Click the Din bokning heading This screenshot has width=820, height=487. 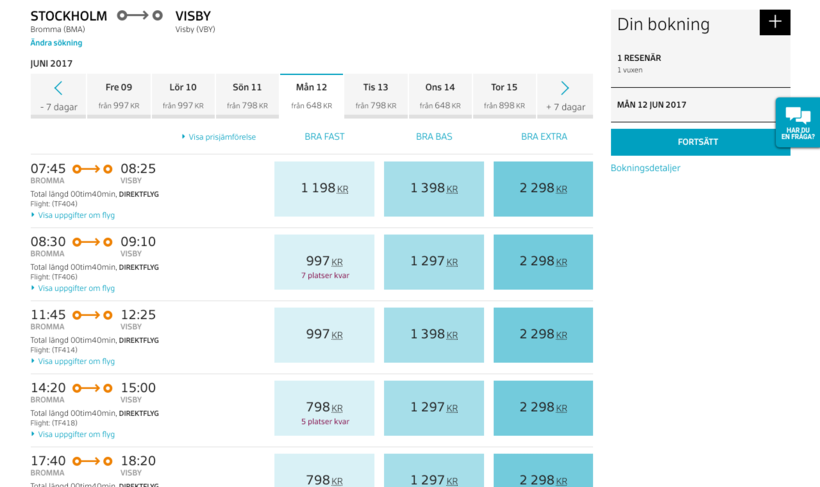coord(663,25)
